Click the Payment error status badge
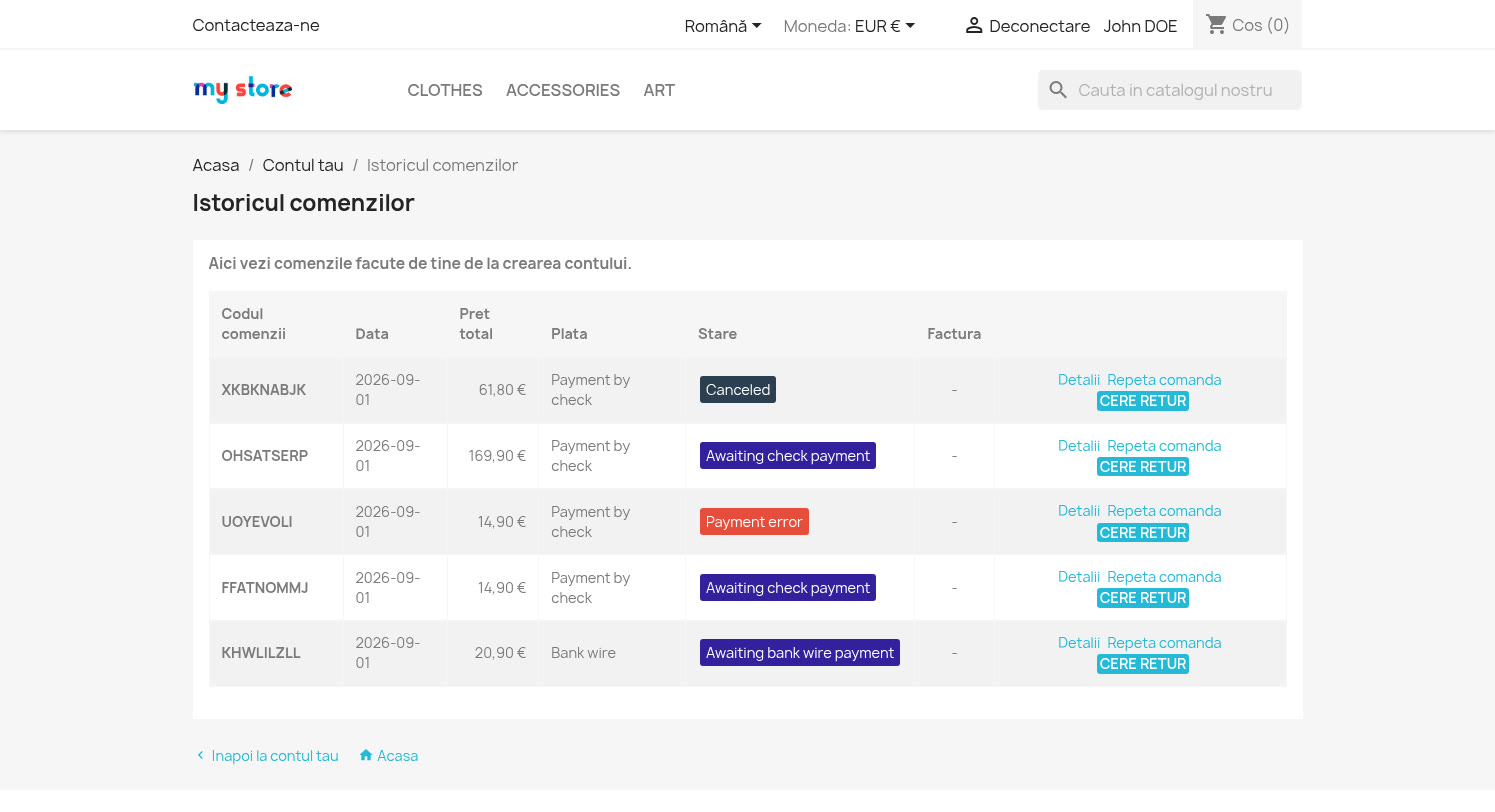The image size is (1495, 812). [x=754, y=522]
